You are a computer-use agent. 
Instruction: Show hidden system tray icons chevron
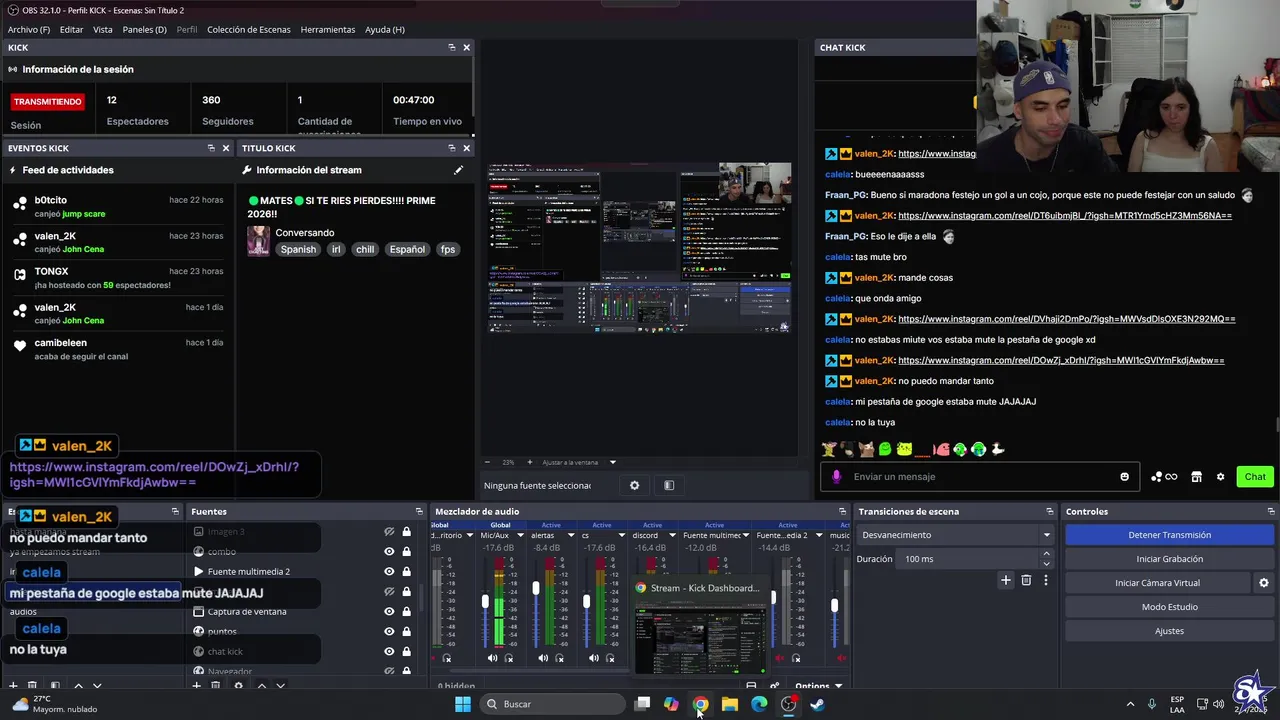tap(1130, 704)
